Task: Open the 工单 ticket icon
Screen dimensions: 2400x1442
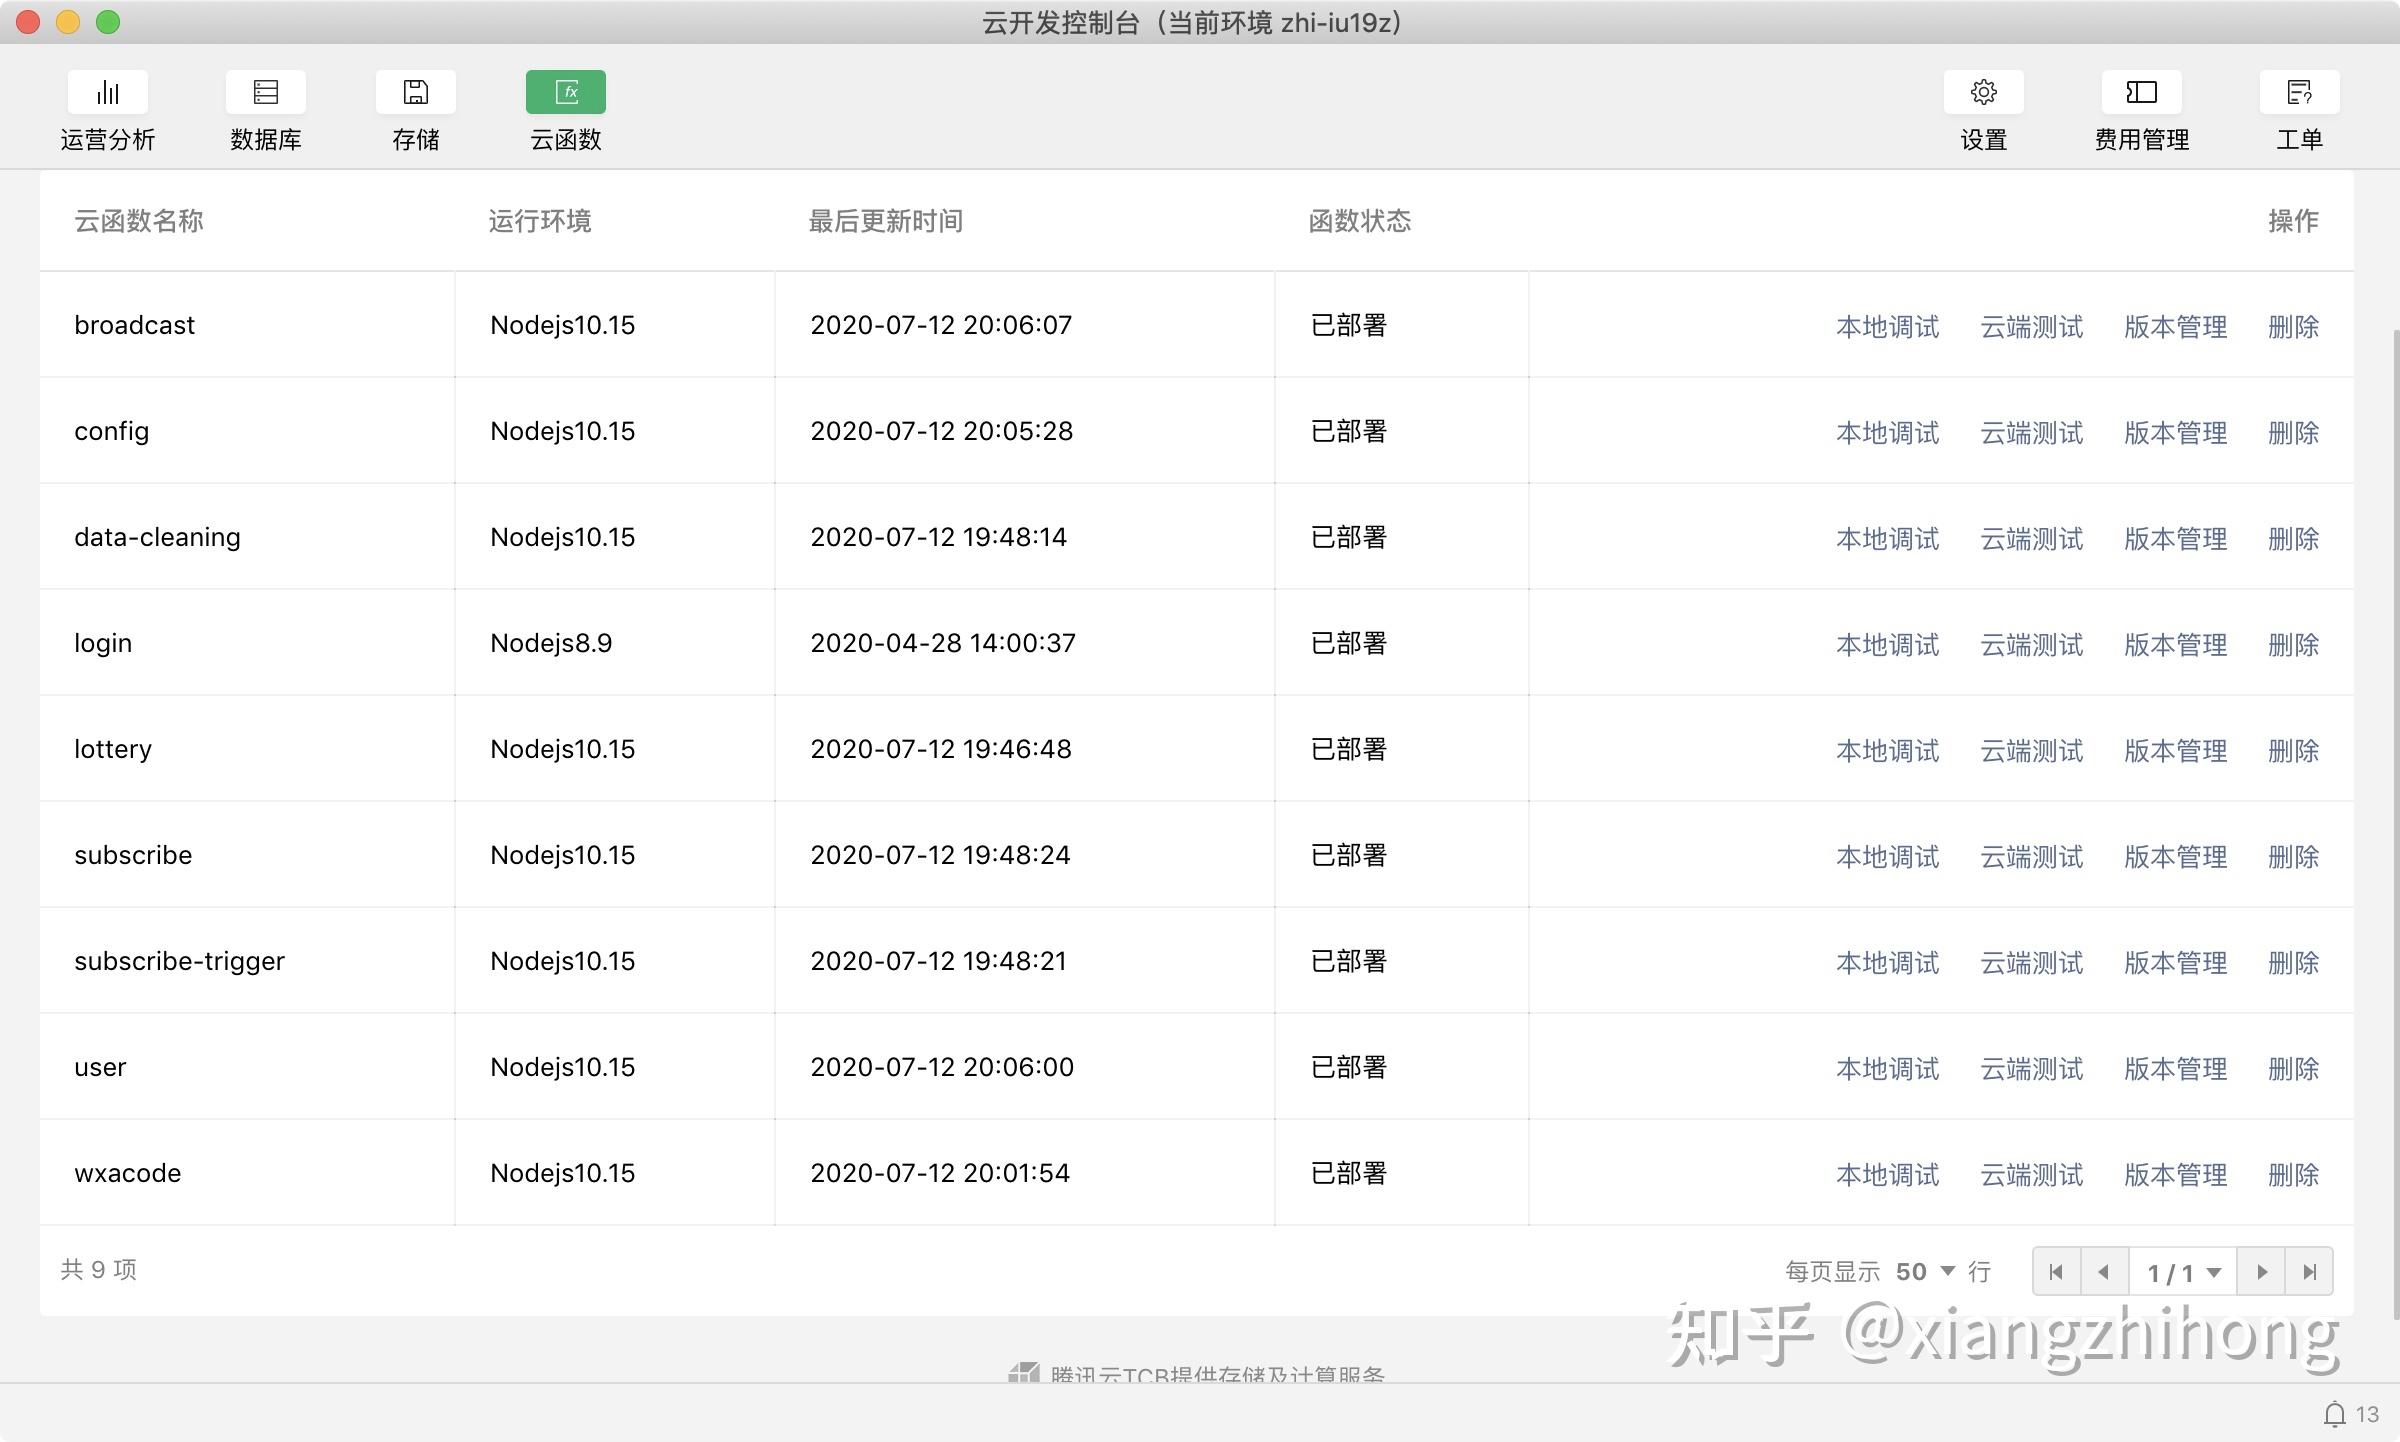Action: click(2300, 92)
